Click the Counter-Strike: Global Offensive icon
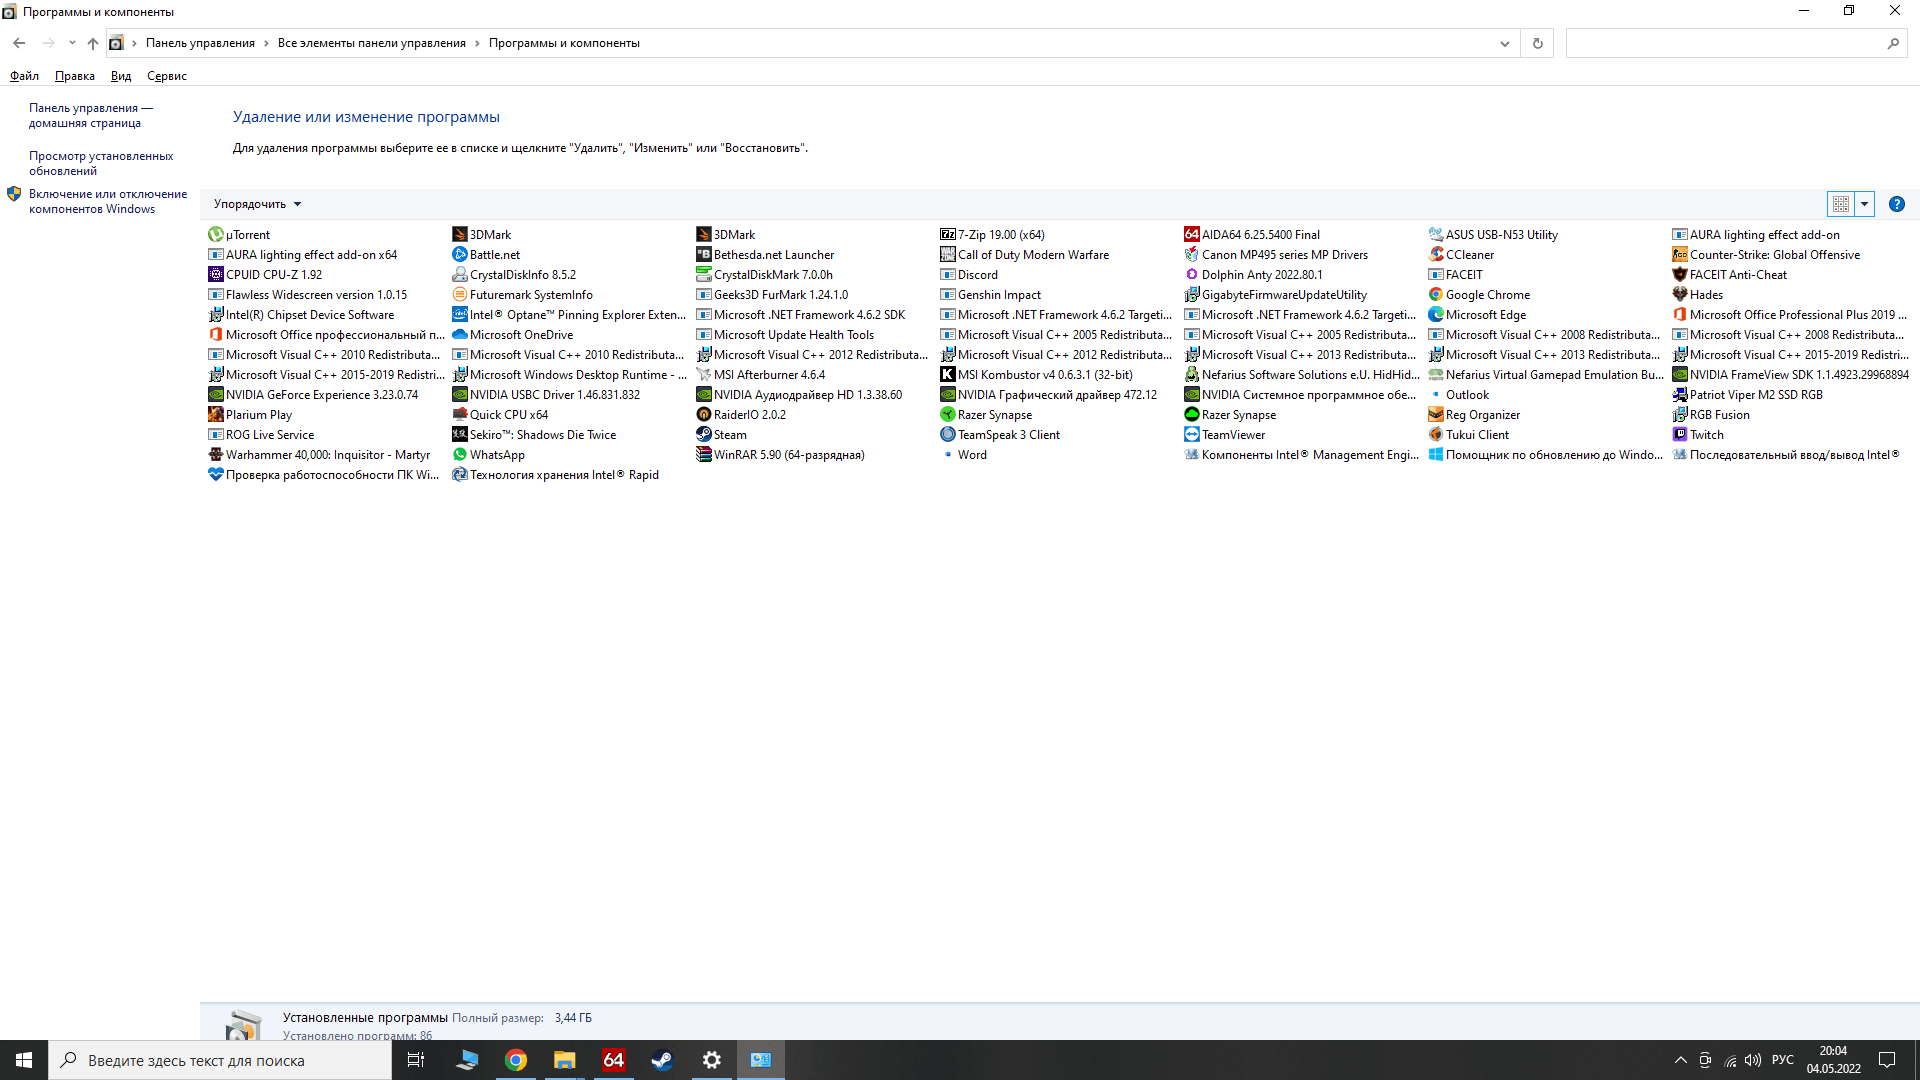 click(1679, 254)
